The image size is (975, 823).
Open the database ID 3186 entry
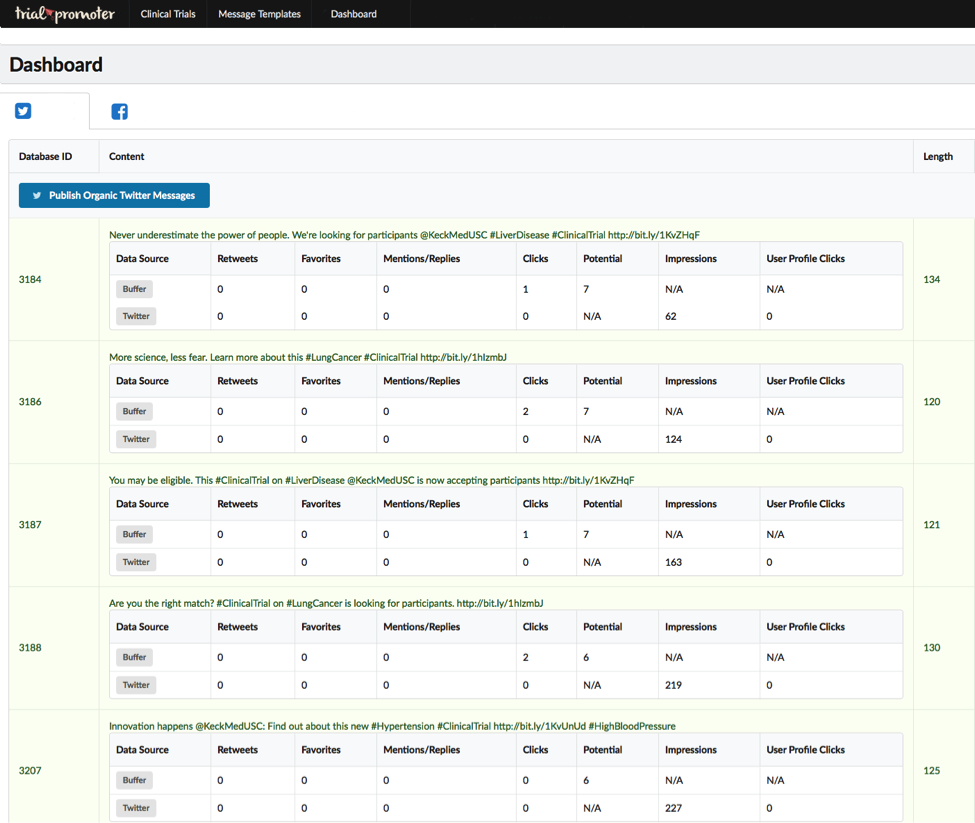click(30, 402)
